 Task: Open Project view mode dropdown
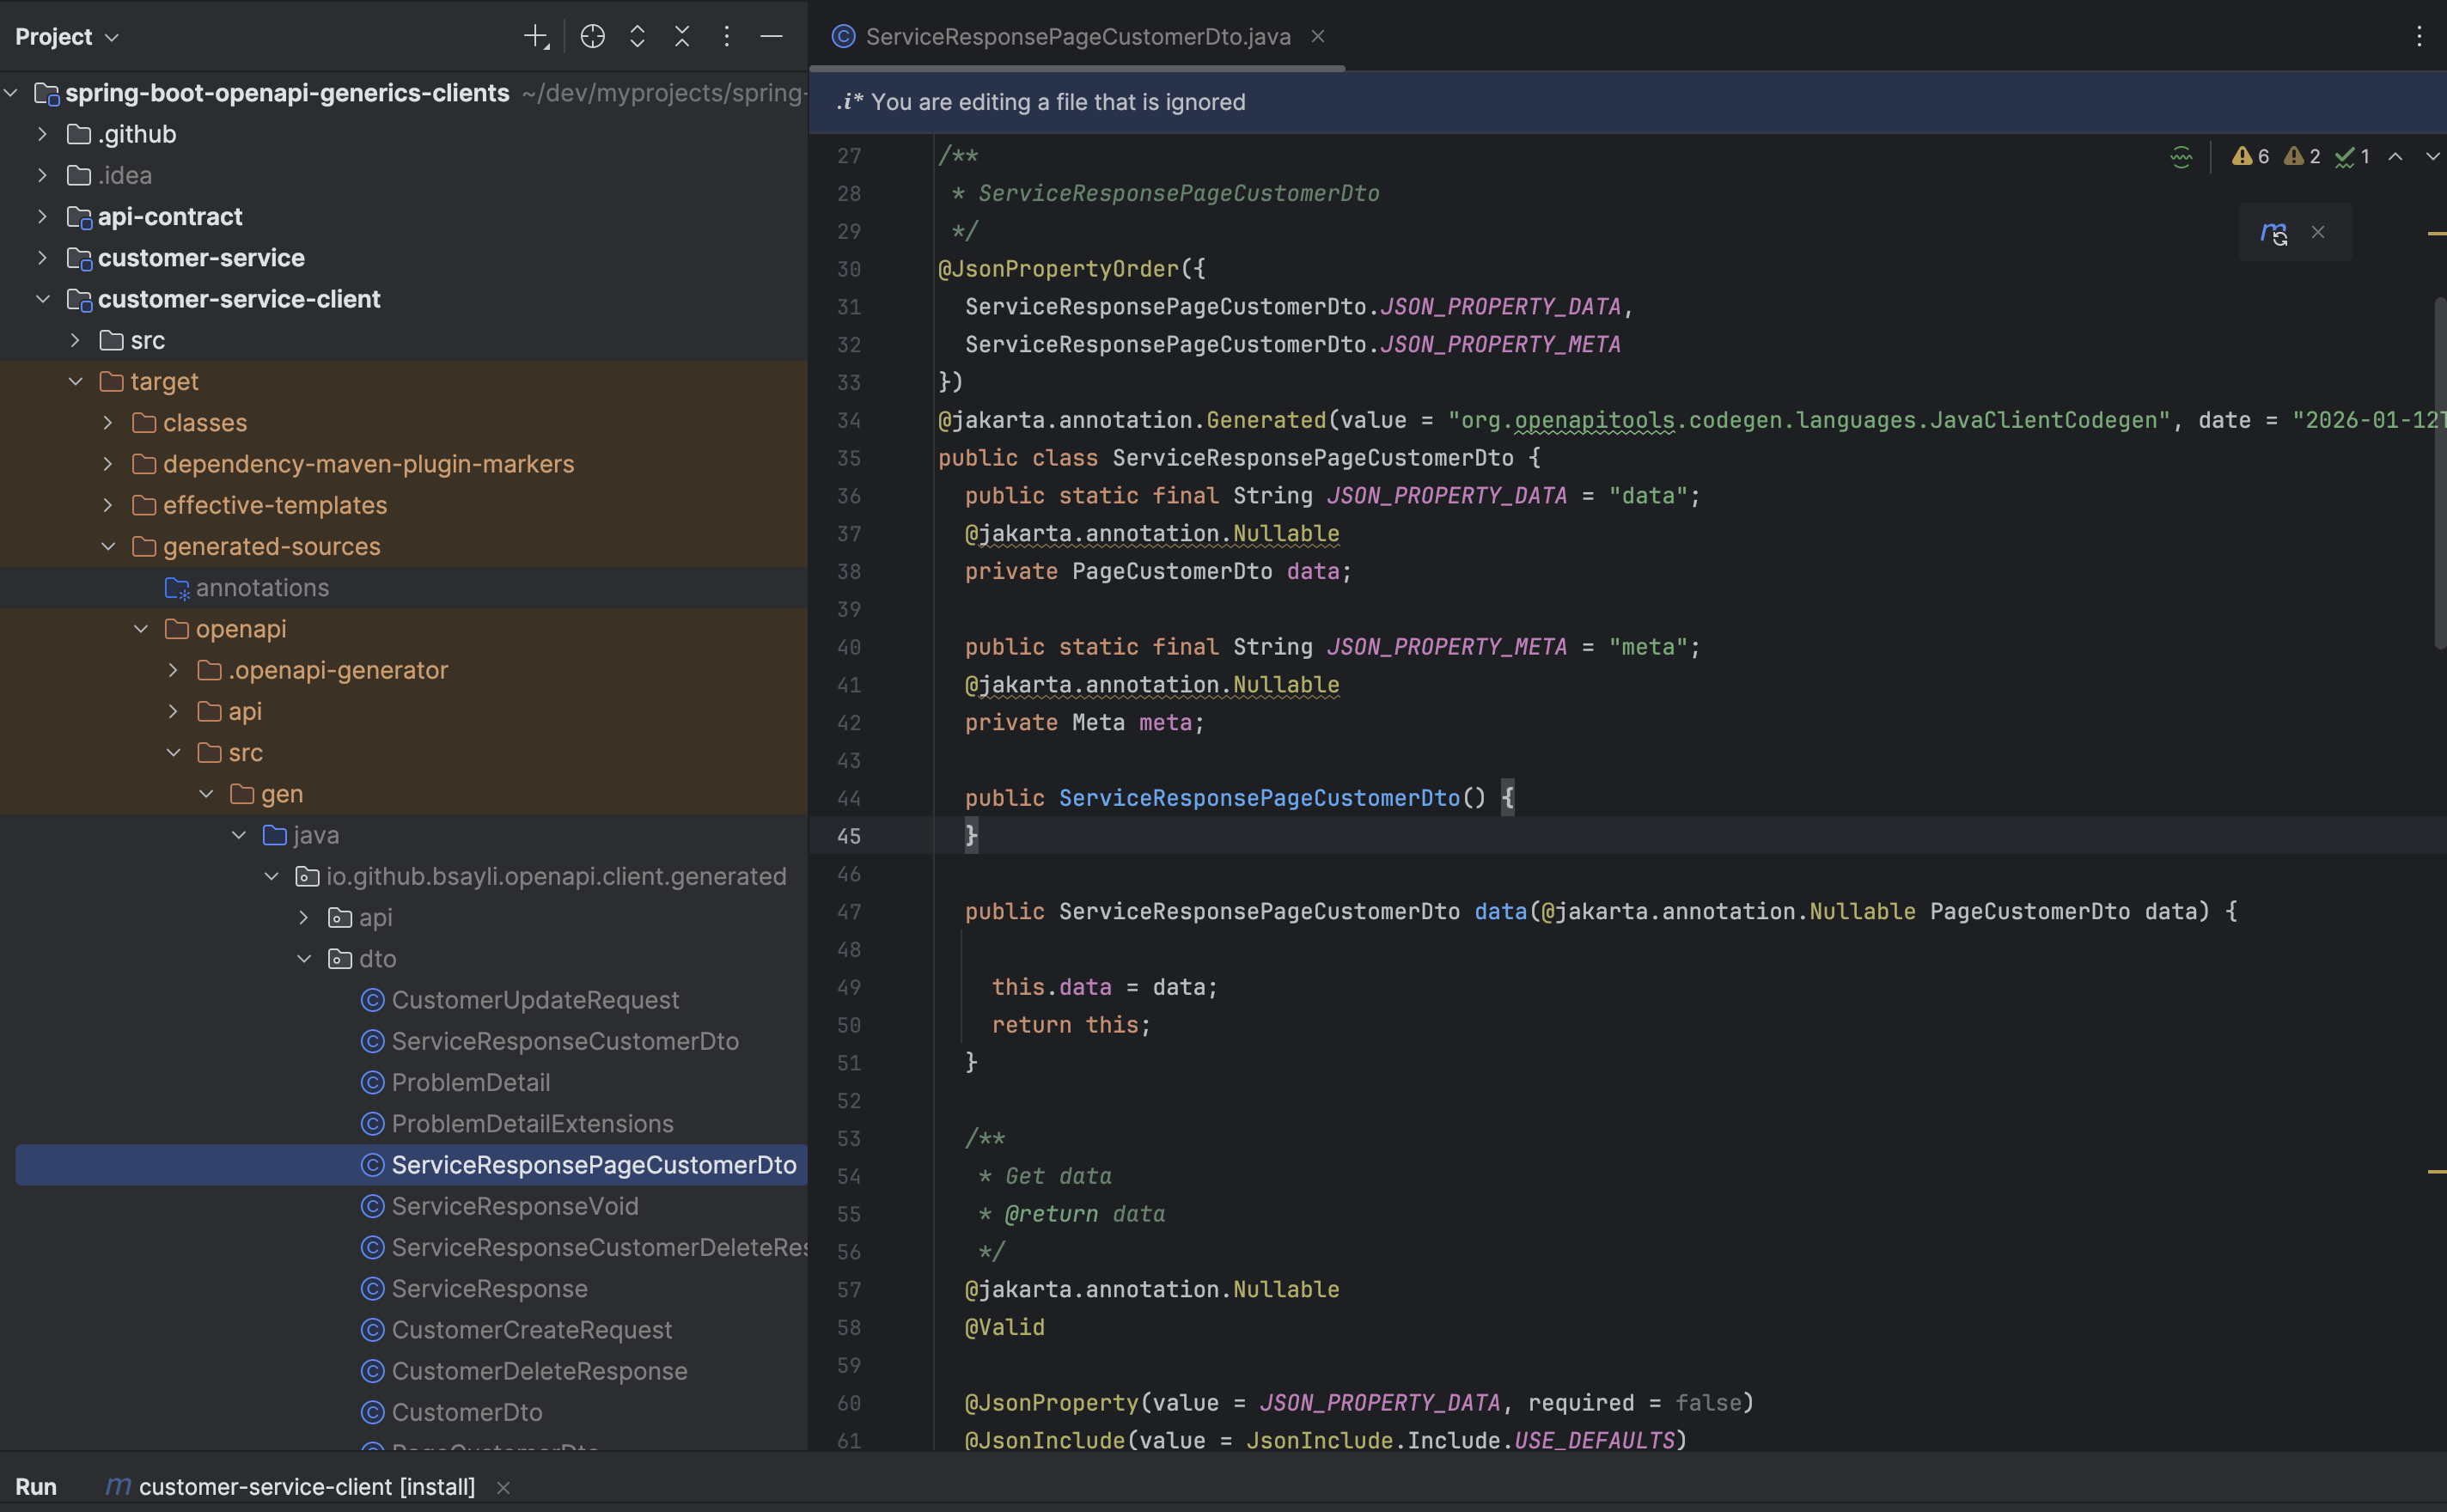click(67, 37)
